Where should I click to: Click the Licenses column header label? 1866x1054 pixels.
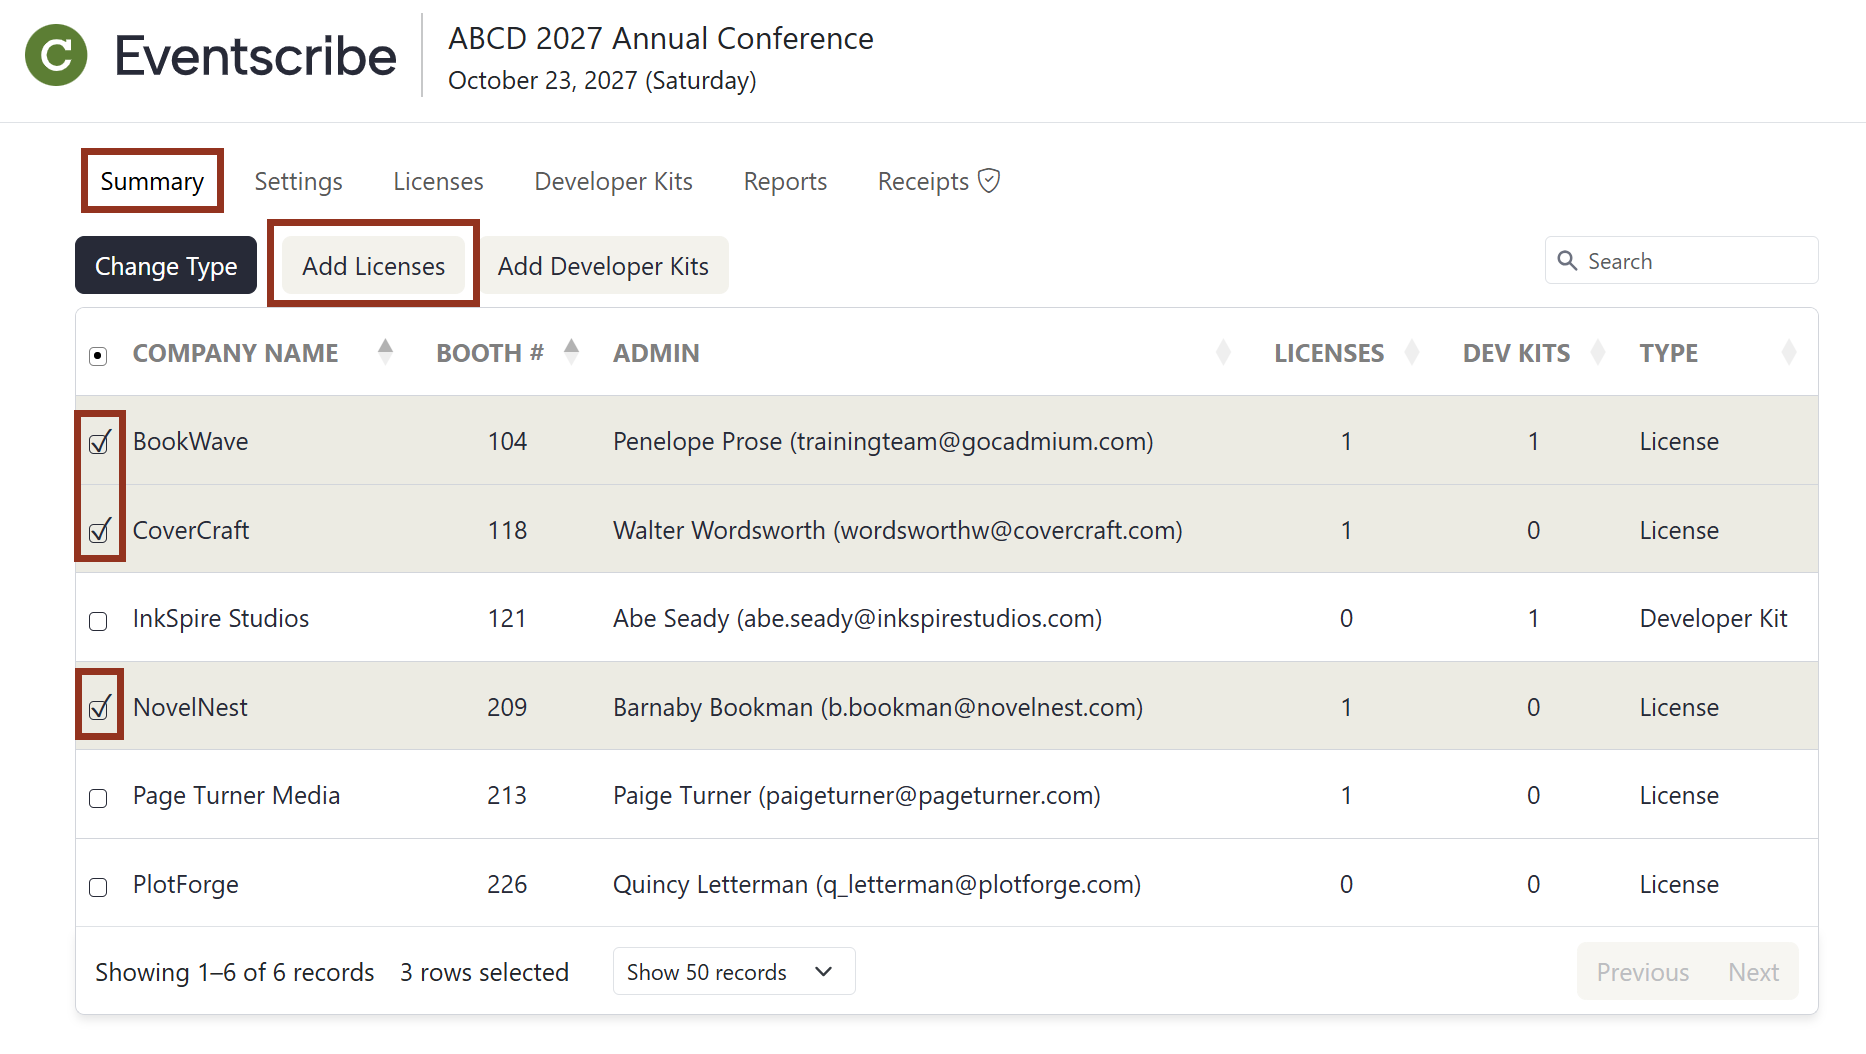click(x=1329, y=352)
